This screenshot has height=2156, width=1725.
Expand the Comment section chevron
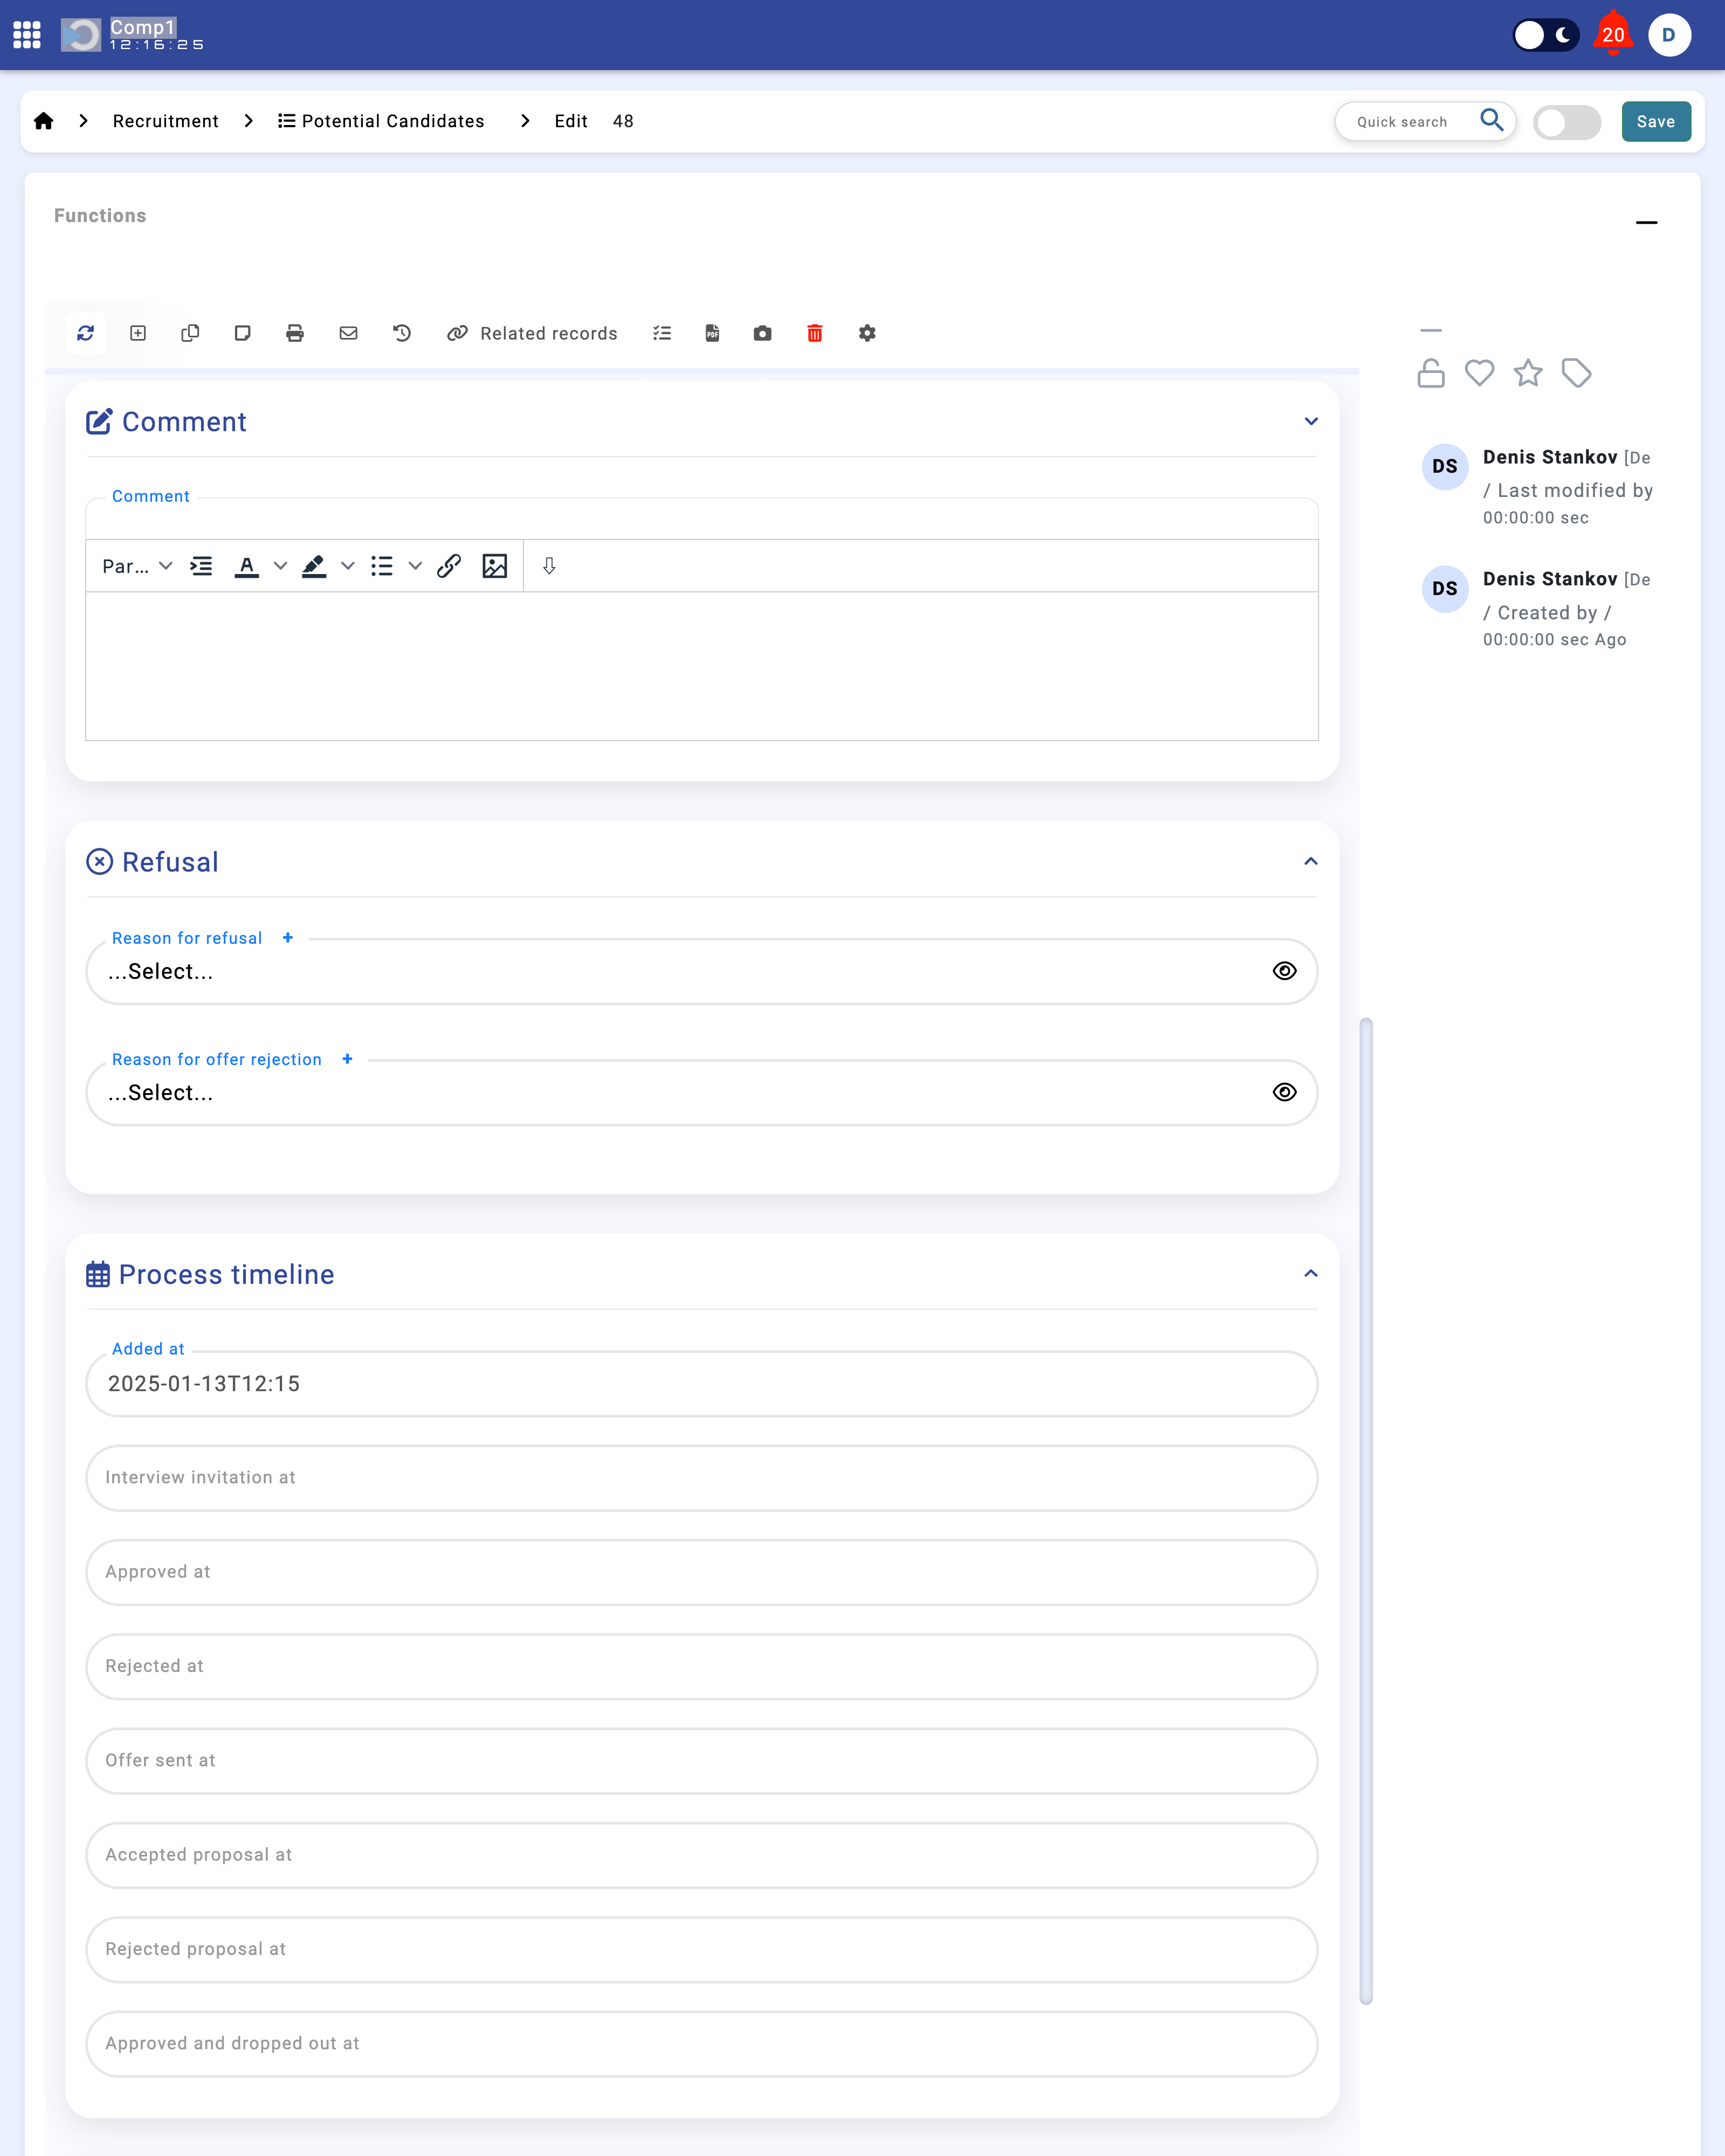[x=1311, y=421]
